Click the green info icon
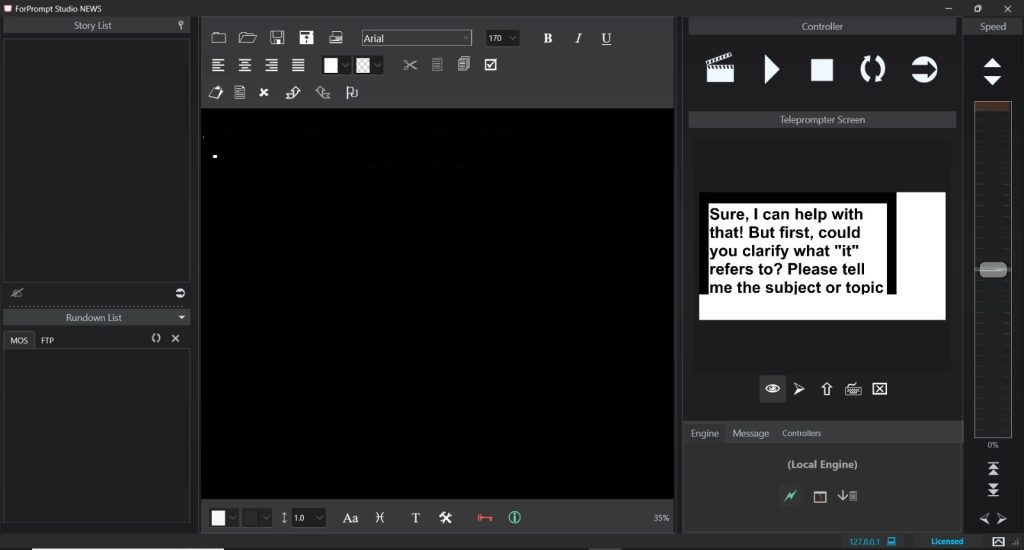This screenshot has width=1024, height=550. (515, 517)
